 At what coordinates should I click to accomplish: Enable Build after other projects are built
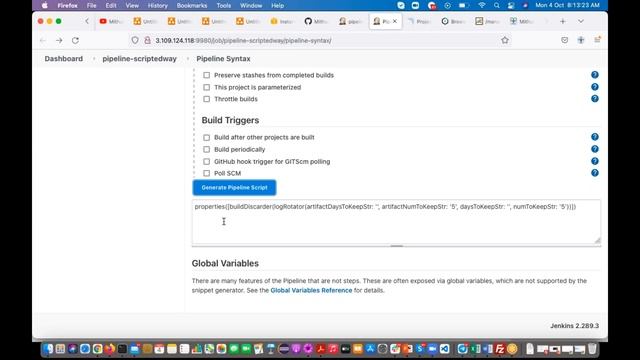pos(207,138)
